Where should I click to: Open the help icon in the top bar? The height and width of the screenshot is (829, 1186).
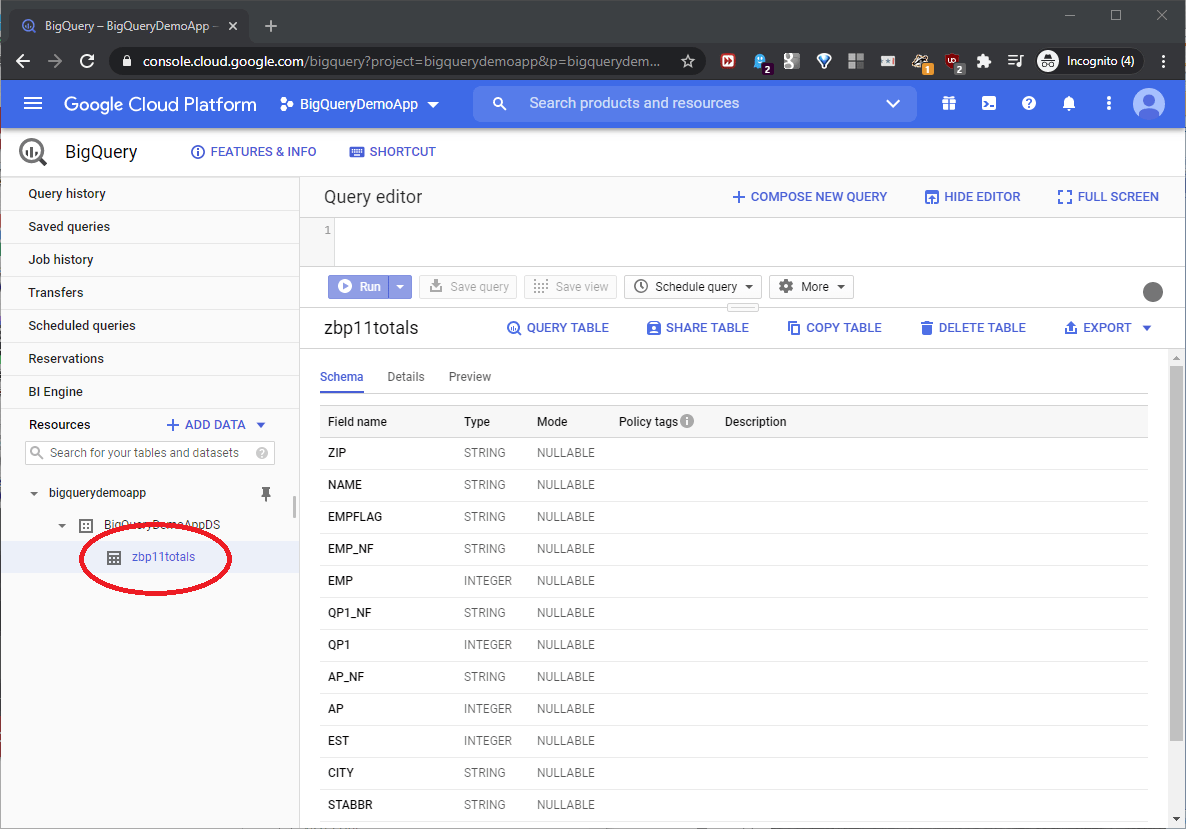point(1028,103)
